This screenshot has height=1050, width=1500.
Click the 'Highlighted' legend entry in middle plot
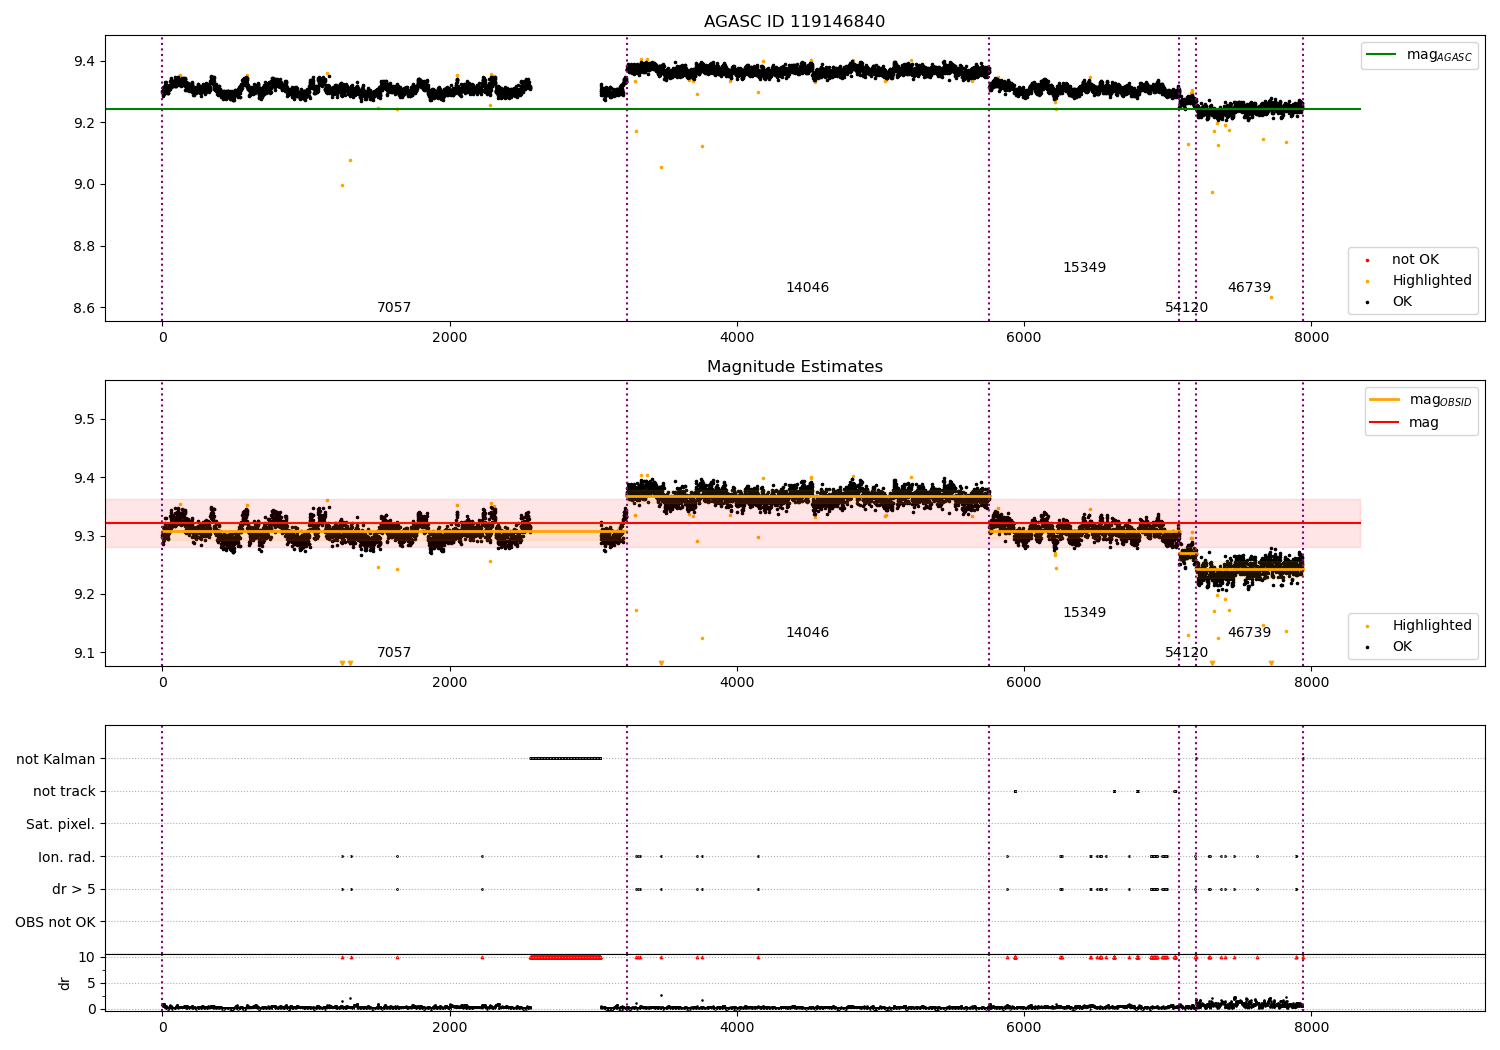pyautogui.click(x=1431, y=626)
